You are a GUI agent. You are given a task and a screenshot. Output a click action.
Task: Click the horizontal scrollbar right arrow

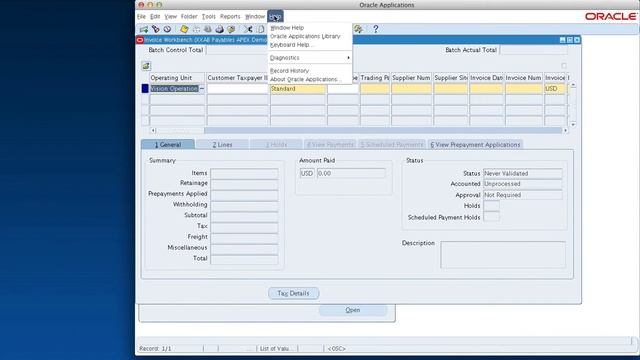(x=565, y=131)
